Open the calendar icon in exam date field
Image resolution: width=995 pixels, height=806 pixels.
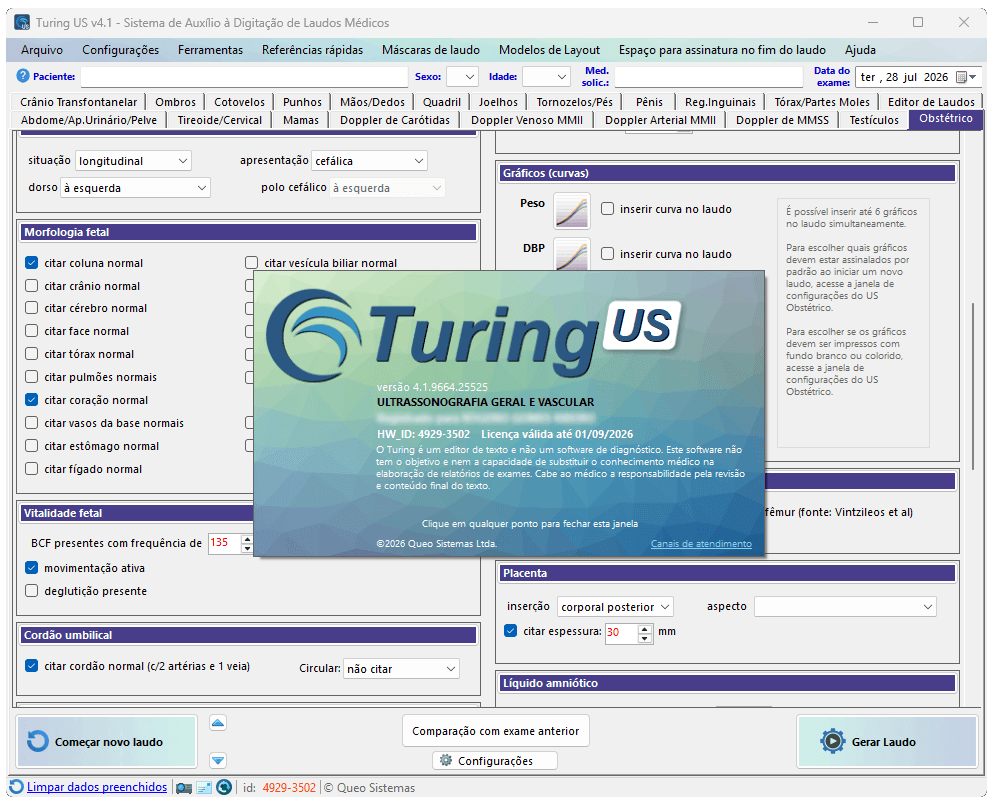(961, 77)
